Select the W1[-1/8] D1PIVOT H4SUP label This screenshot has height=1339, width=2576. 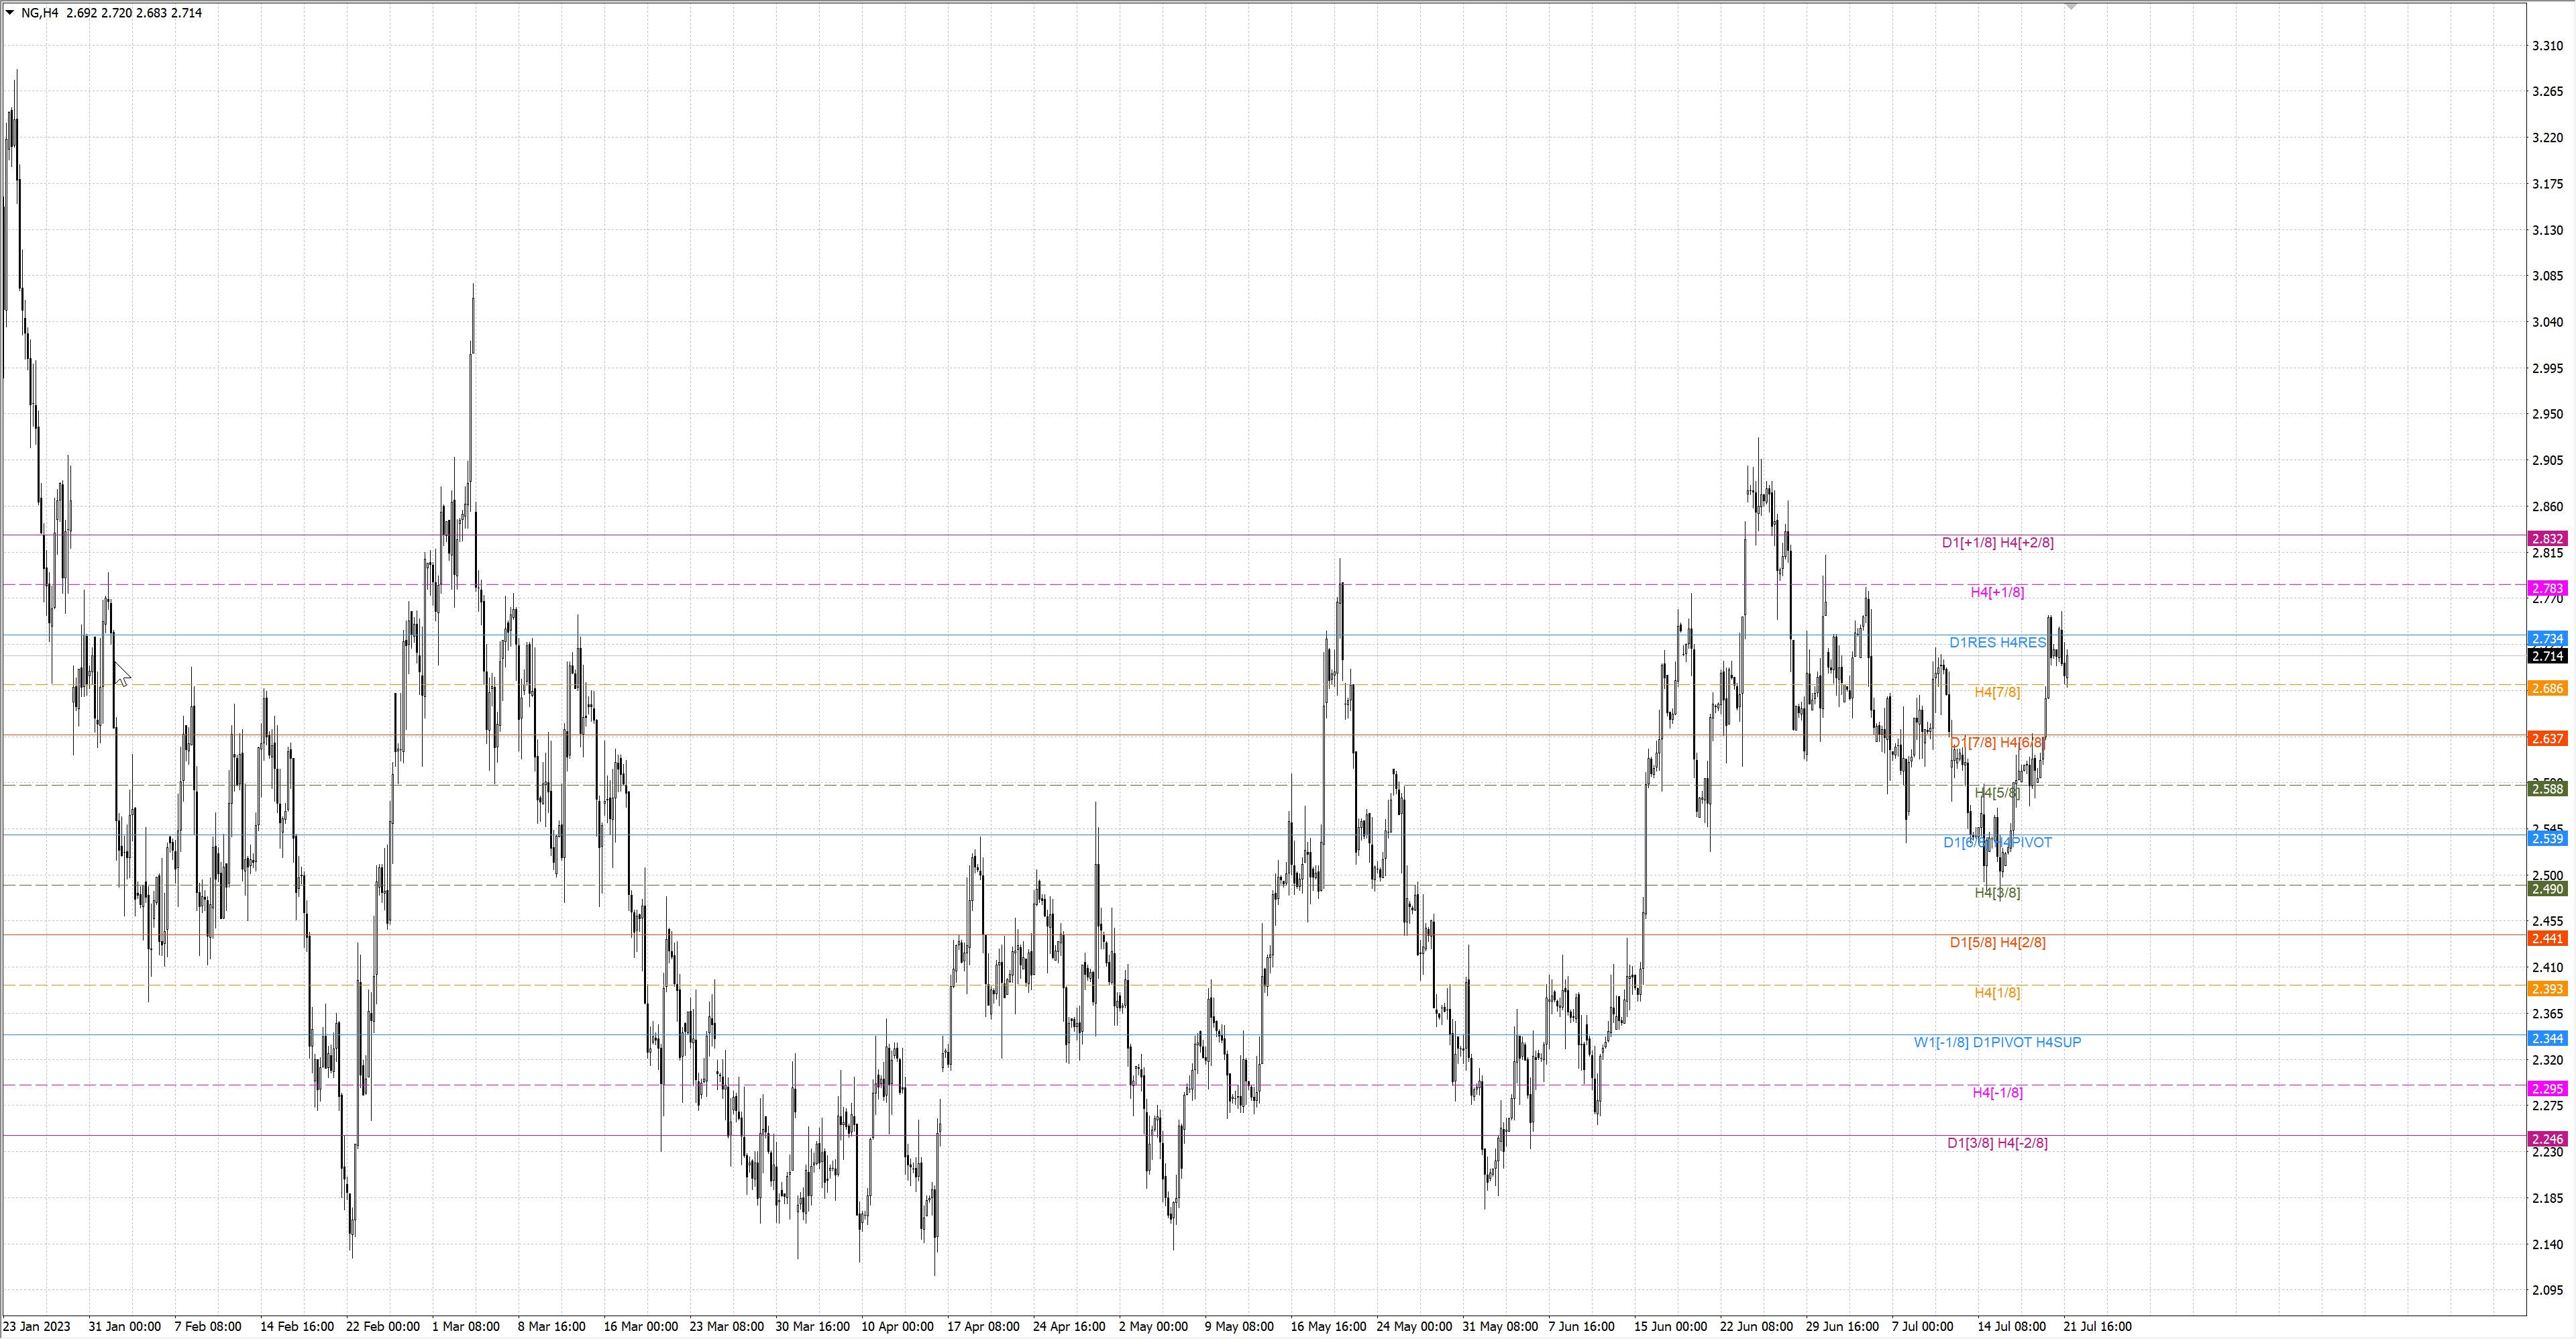pos(1997,1042)
